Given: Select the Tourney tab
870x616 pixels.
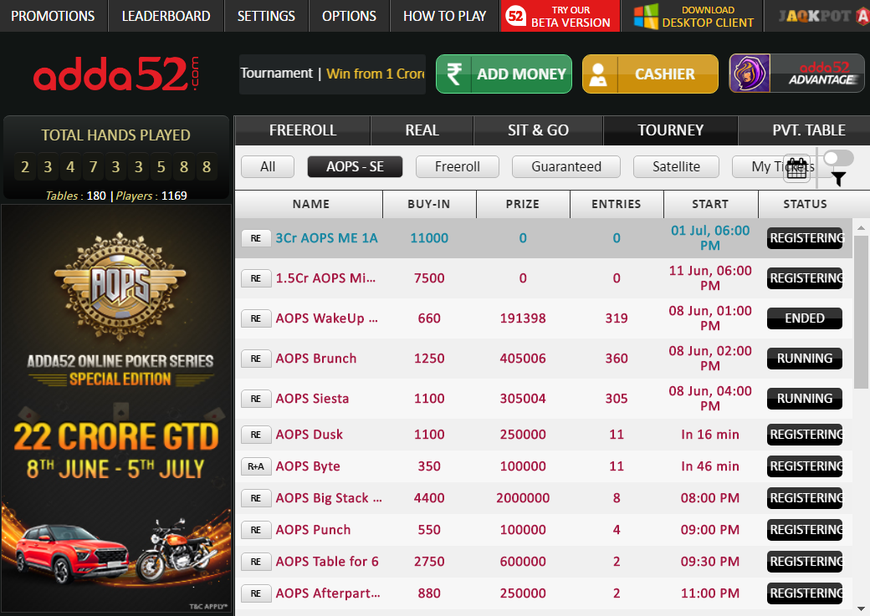Looking at the screenshot, I should coord(670,130).
